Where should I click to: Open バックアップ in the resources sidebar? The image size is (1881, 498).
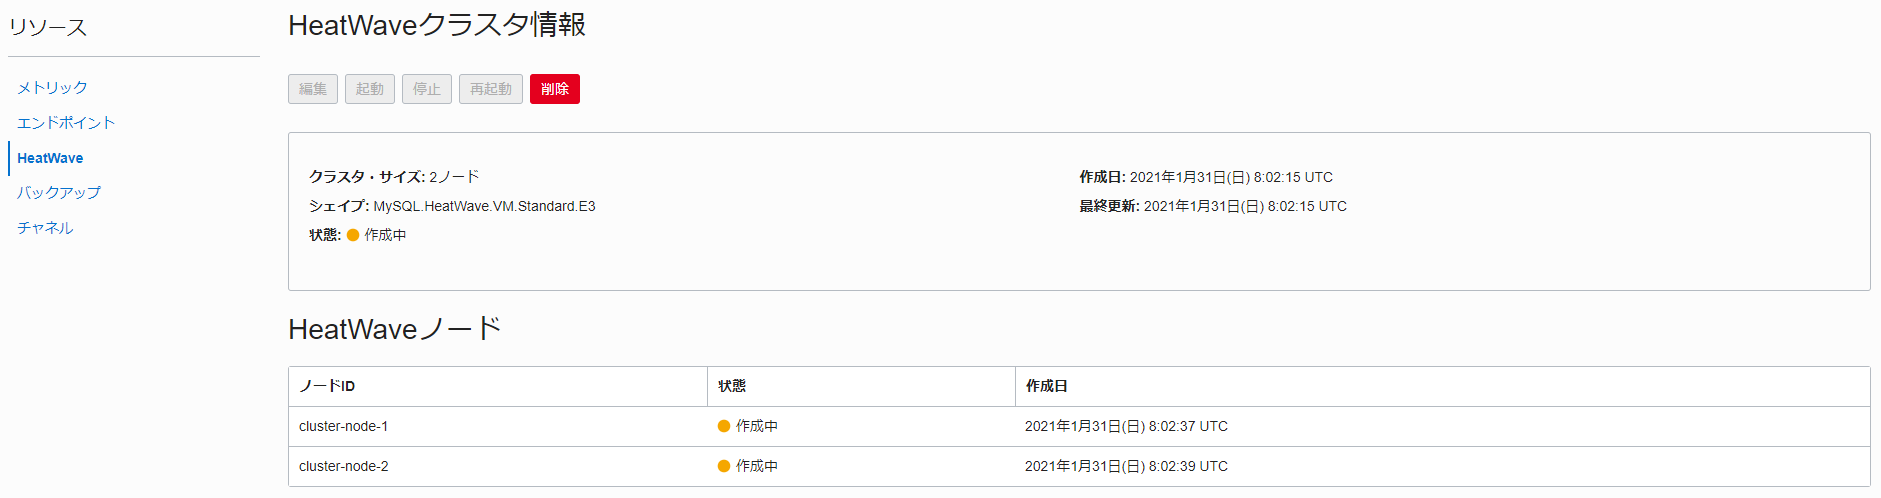coord(59,193)
